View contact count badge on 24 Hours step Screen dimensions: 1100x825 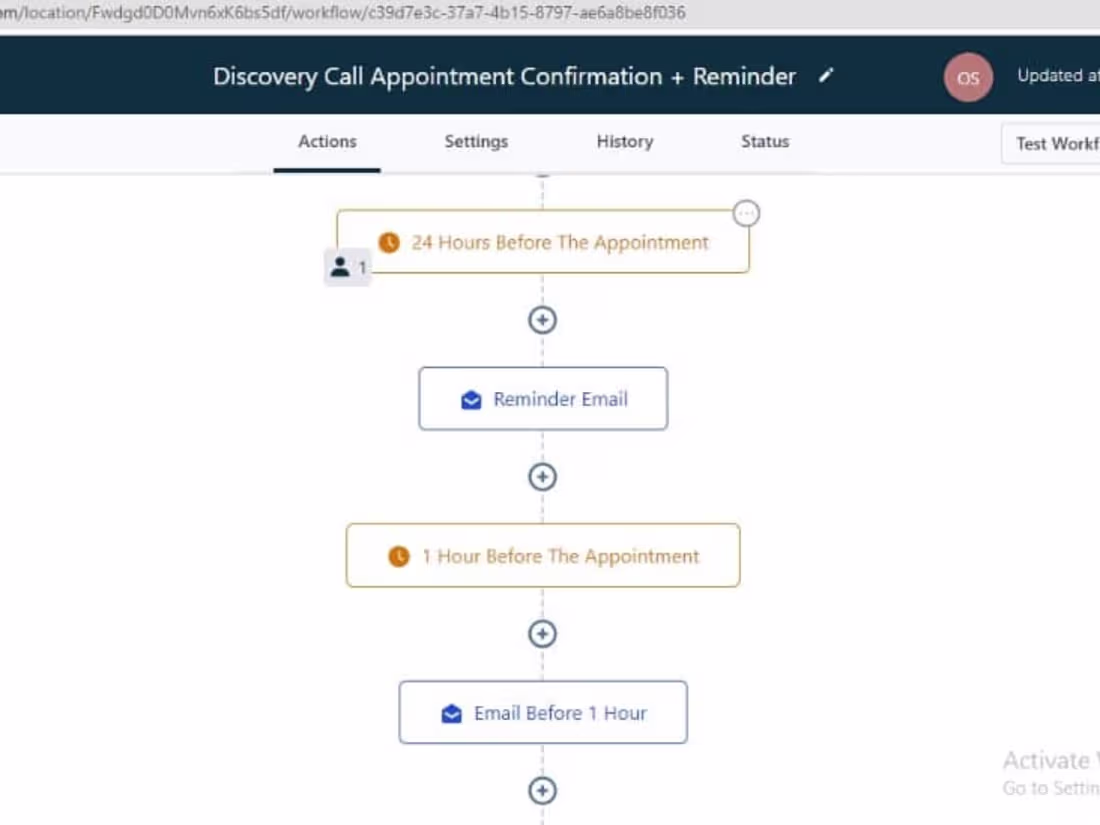point(347,267)
